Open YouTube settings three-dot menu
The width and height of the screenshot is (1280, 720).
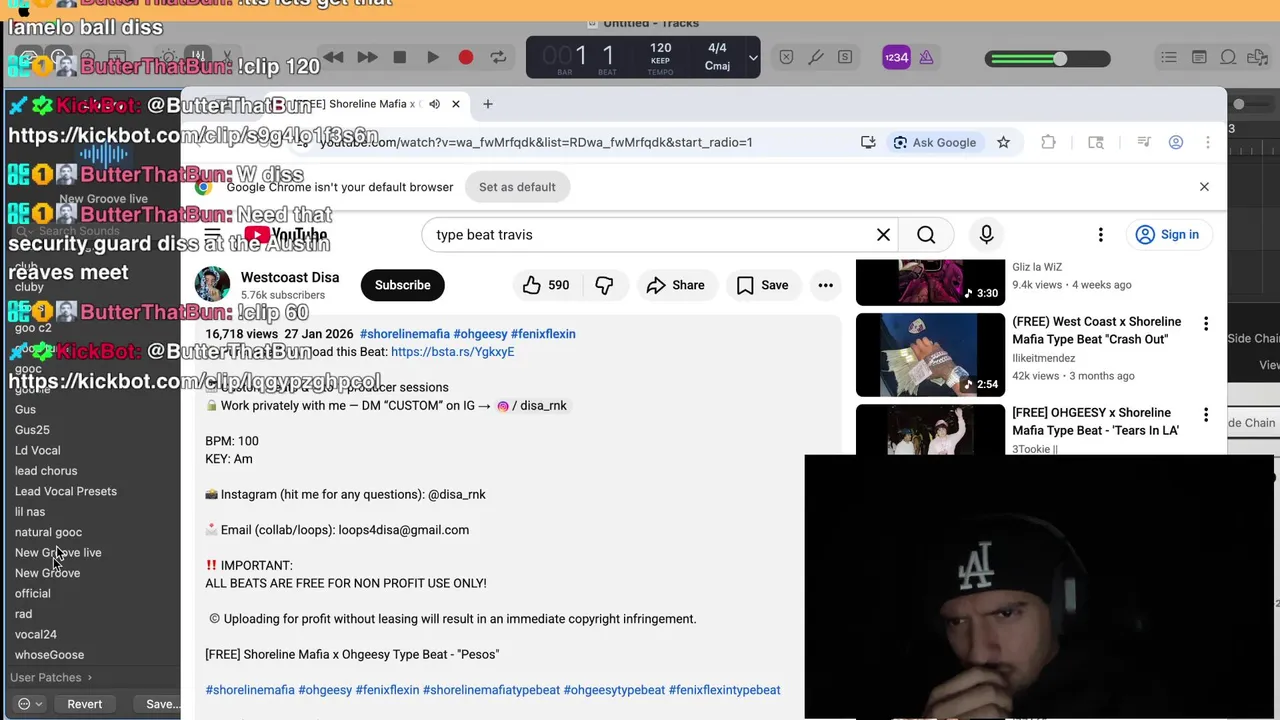tap(1100, 235)
